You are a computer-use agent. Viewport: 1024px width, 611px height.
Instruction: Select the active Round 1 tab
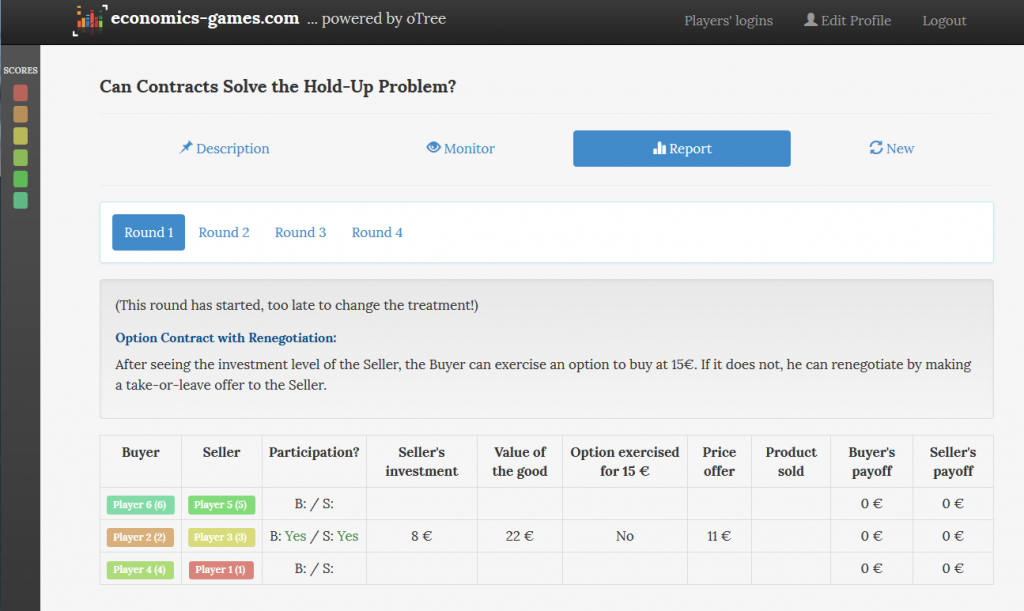[x=148, y=232]
